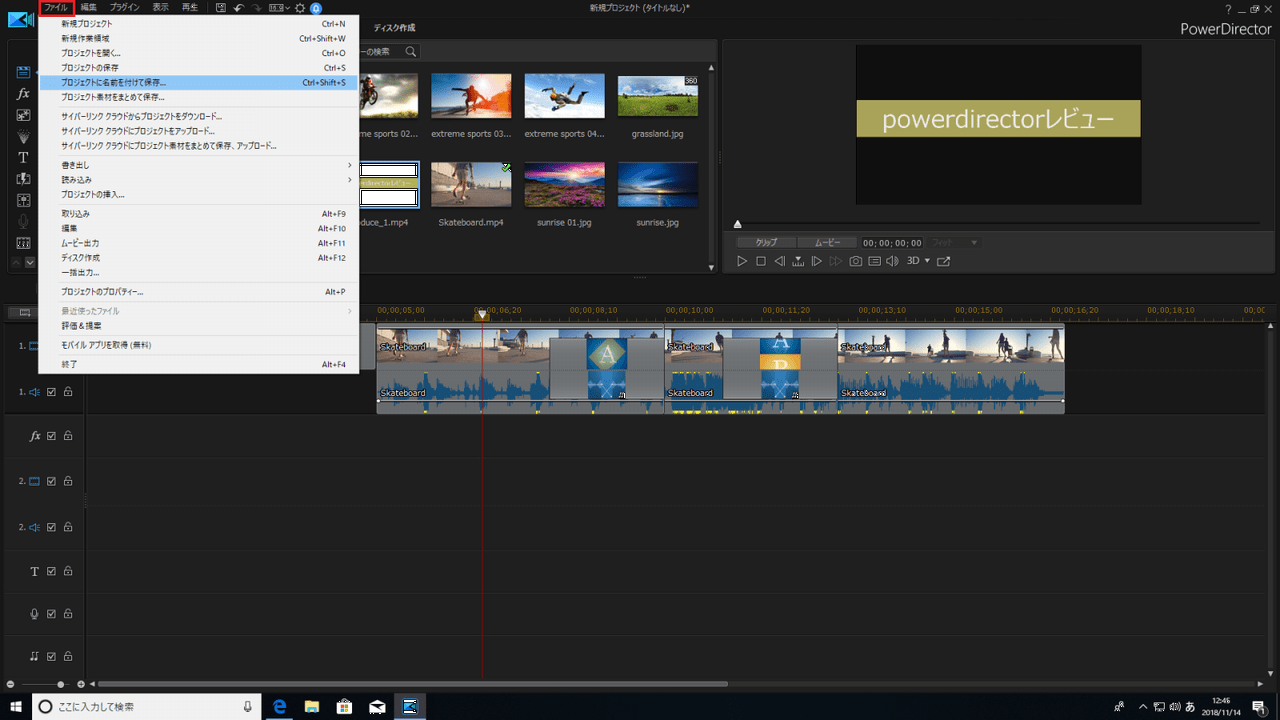
Task: Open the PiP Objects room icon
Action: click(23, 115)
